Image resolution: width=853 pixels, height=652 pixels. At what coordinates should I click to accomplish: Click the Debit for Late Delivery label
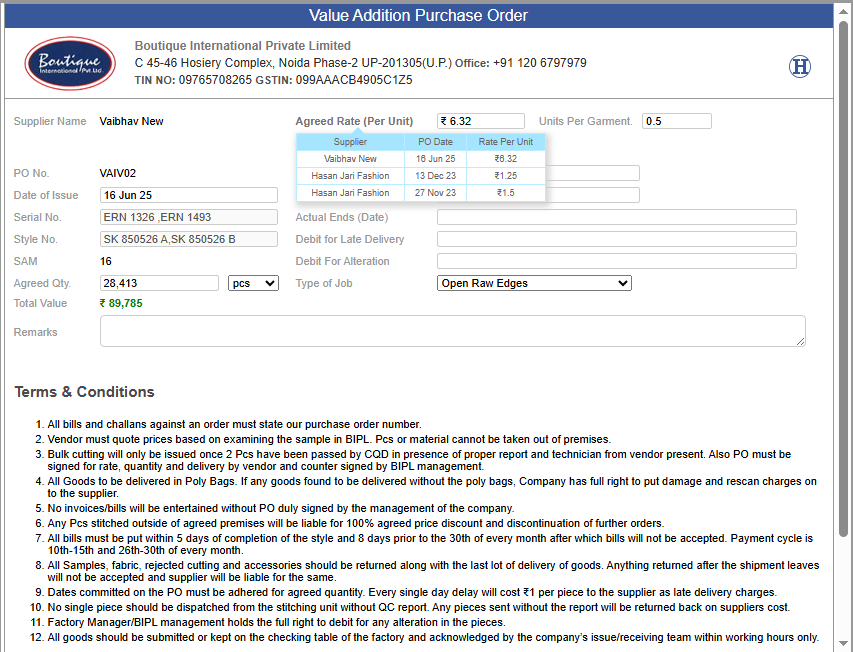click(350, 239)
